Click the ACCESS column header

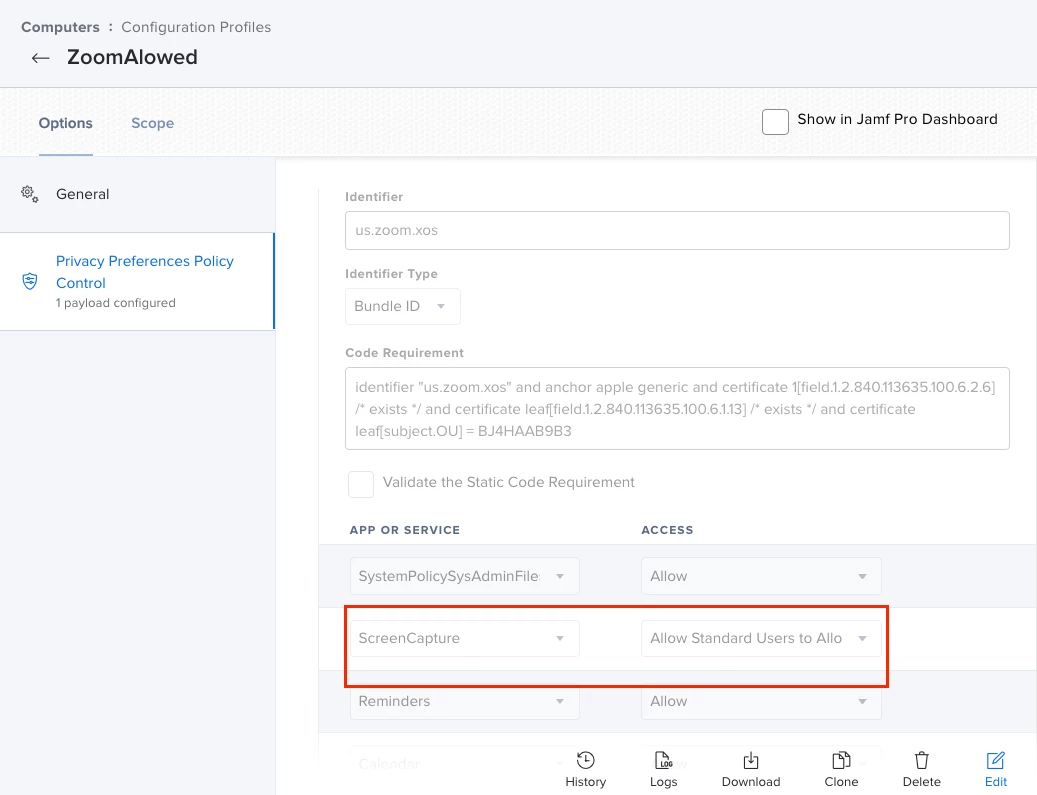tap(667, 530)
